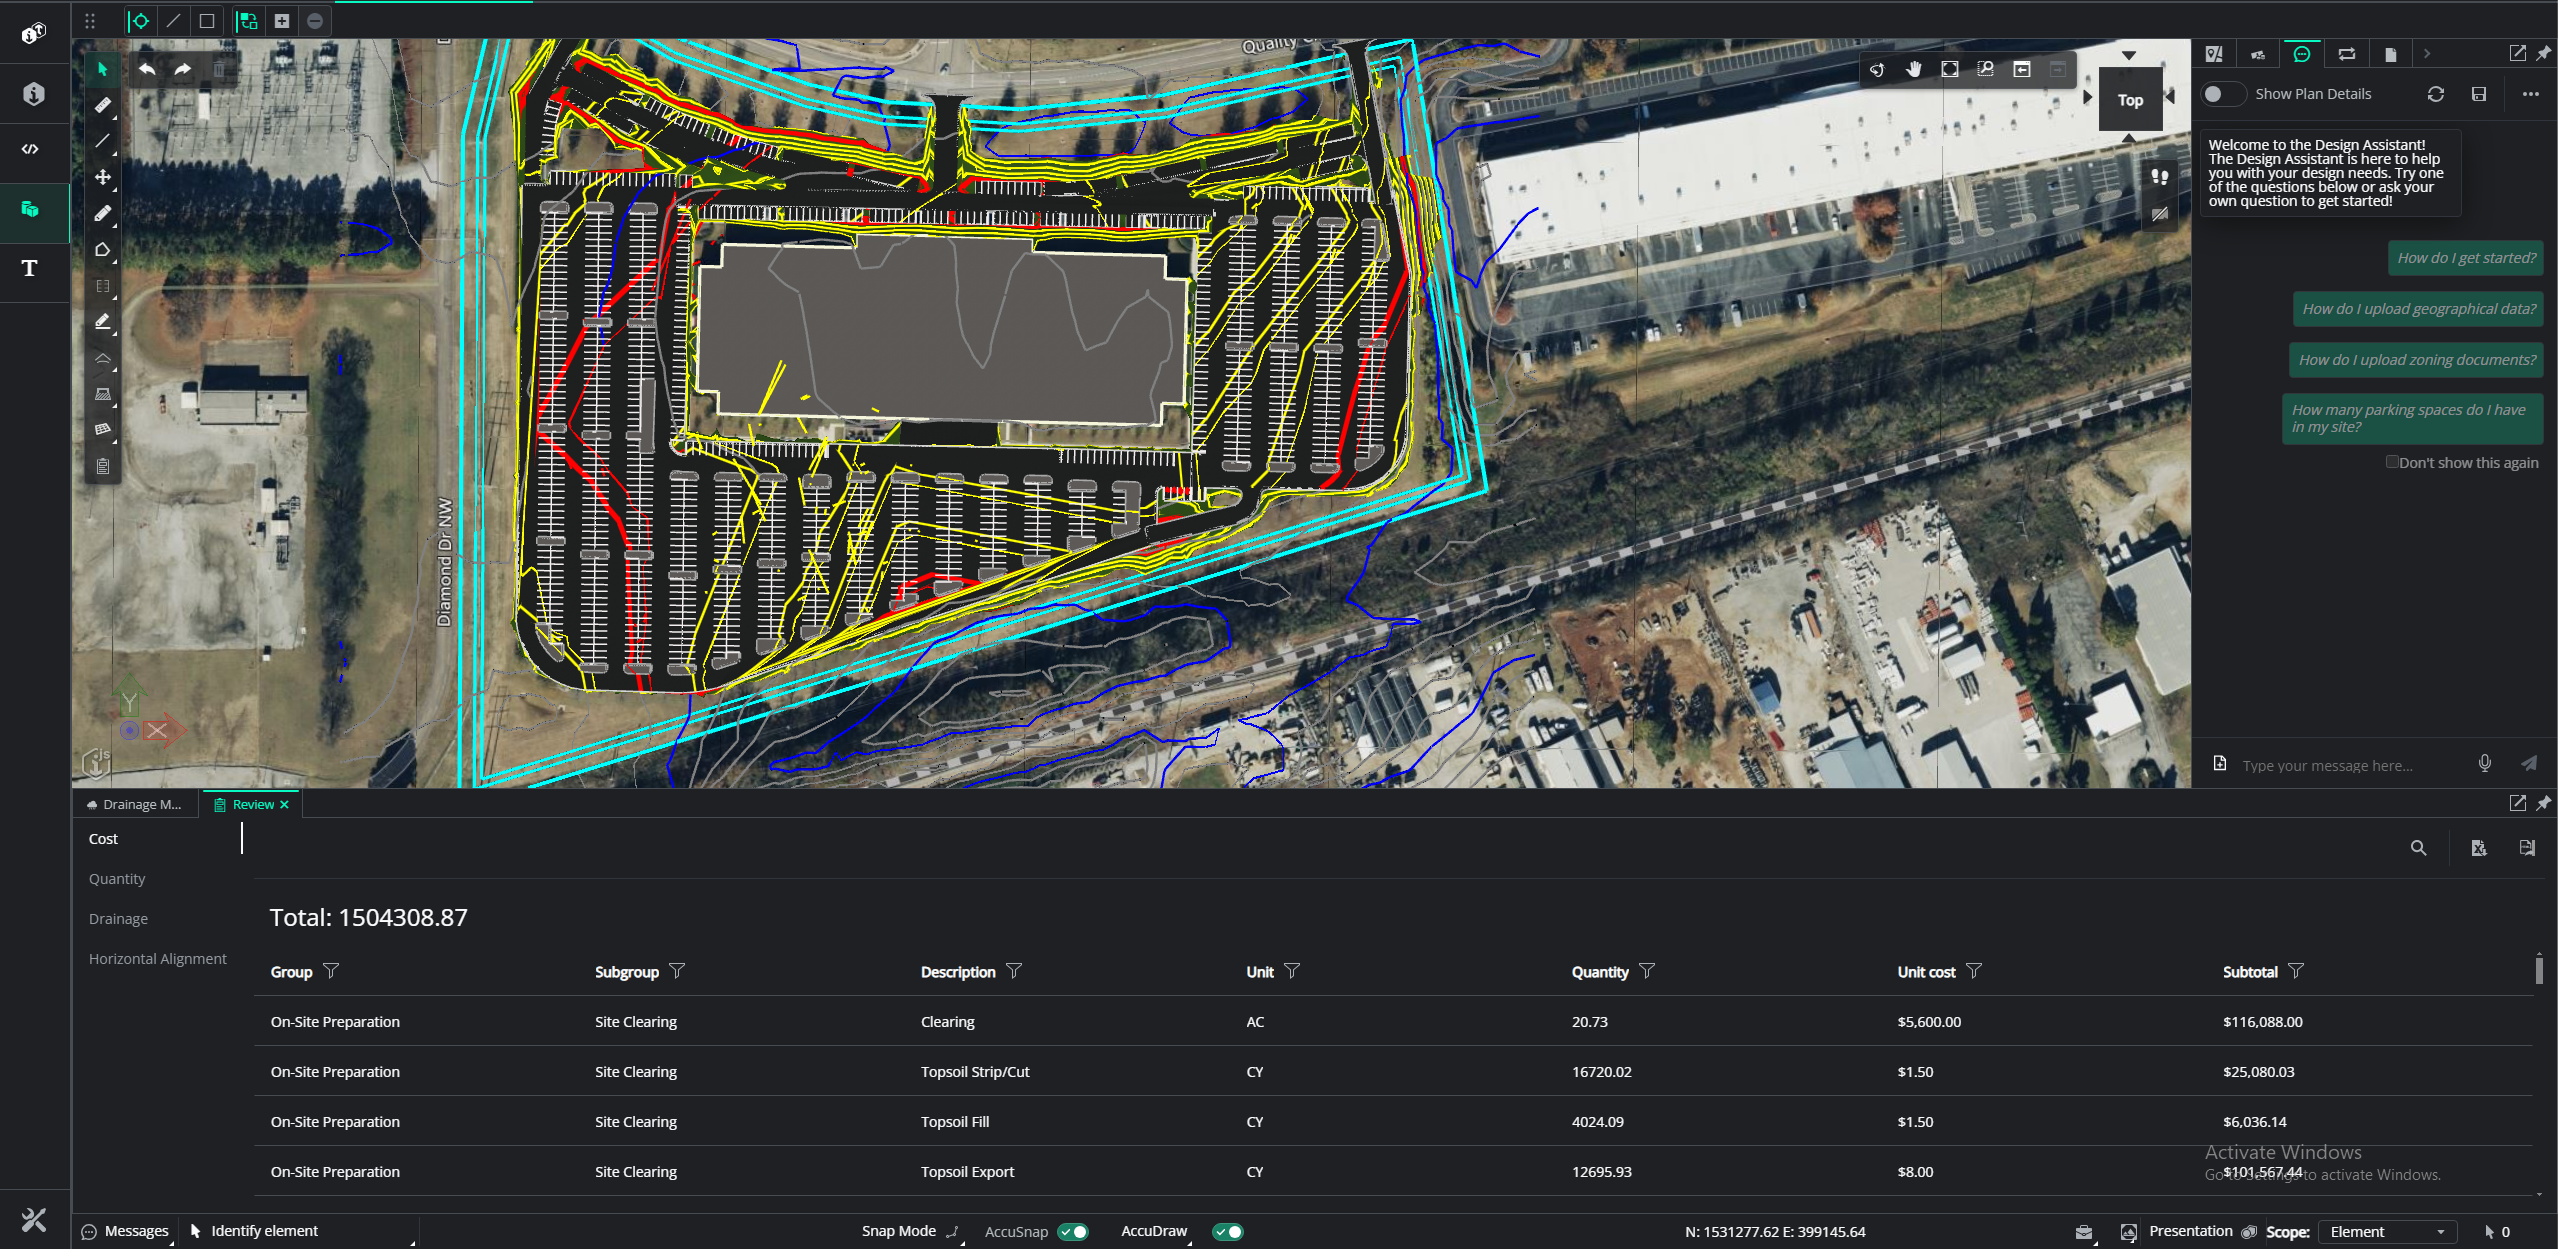Viewport: 2558px width, 1249px height.
Task: Click the microphone icon in chat
Action: (2484, 764)
